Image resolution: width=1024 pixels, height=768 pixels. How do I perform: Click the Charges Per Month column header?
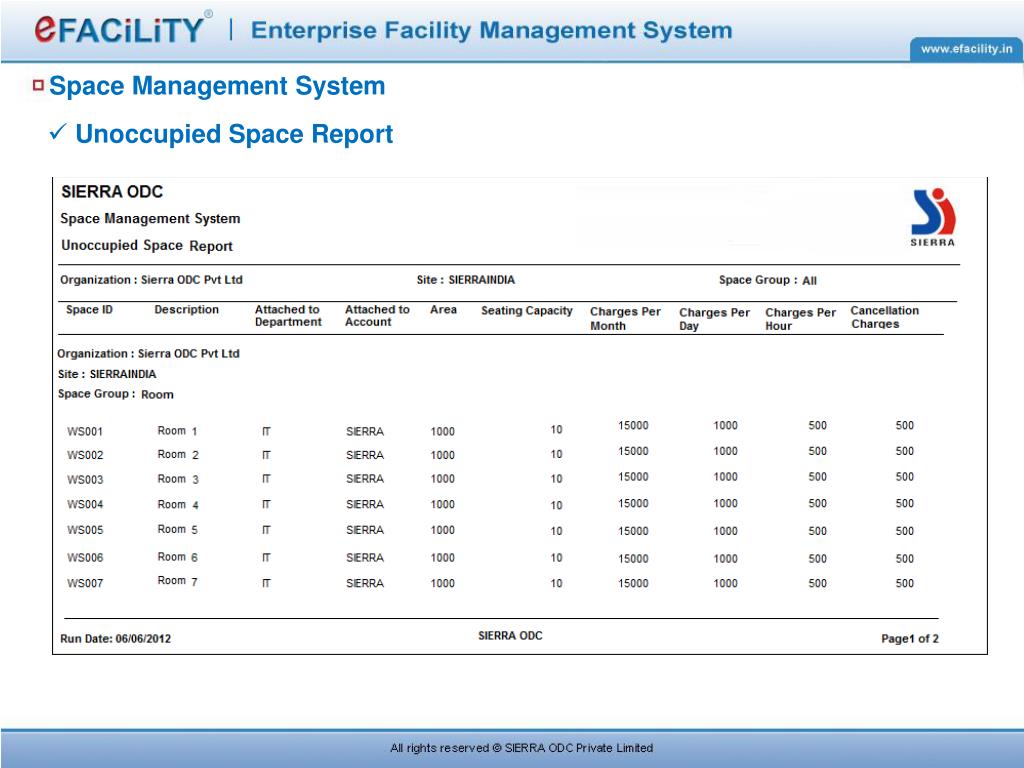pyautogui.click(x=625, y=318)
